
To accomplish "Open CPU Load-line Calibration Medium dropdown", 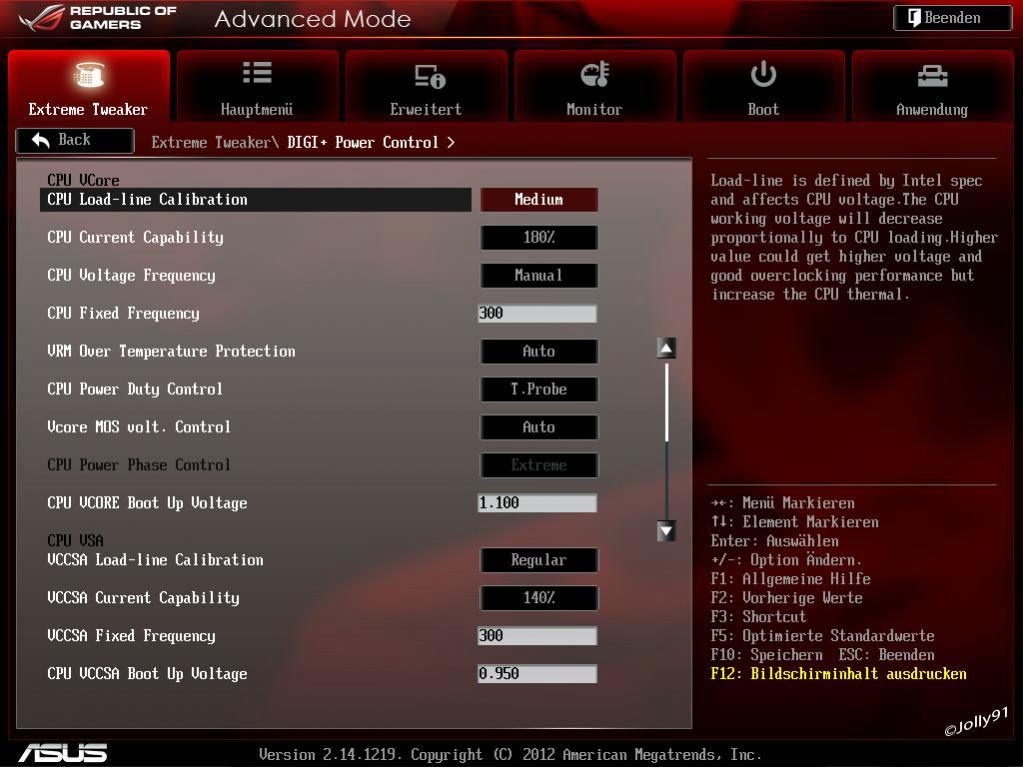I will 539,200.
